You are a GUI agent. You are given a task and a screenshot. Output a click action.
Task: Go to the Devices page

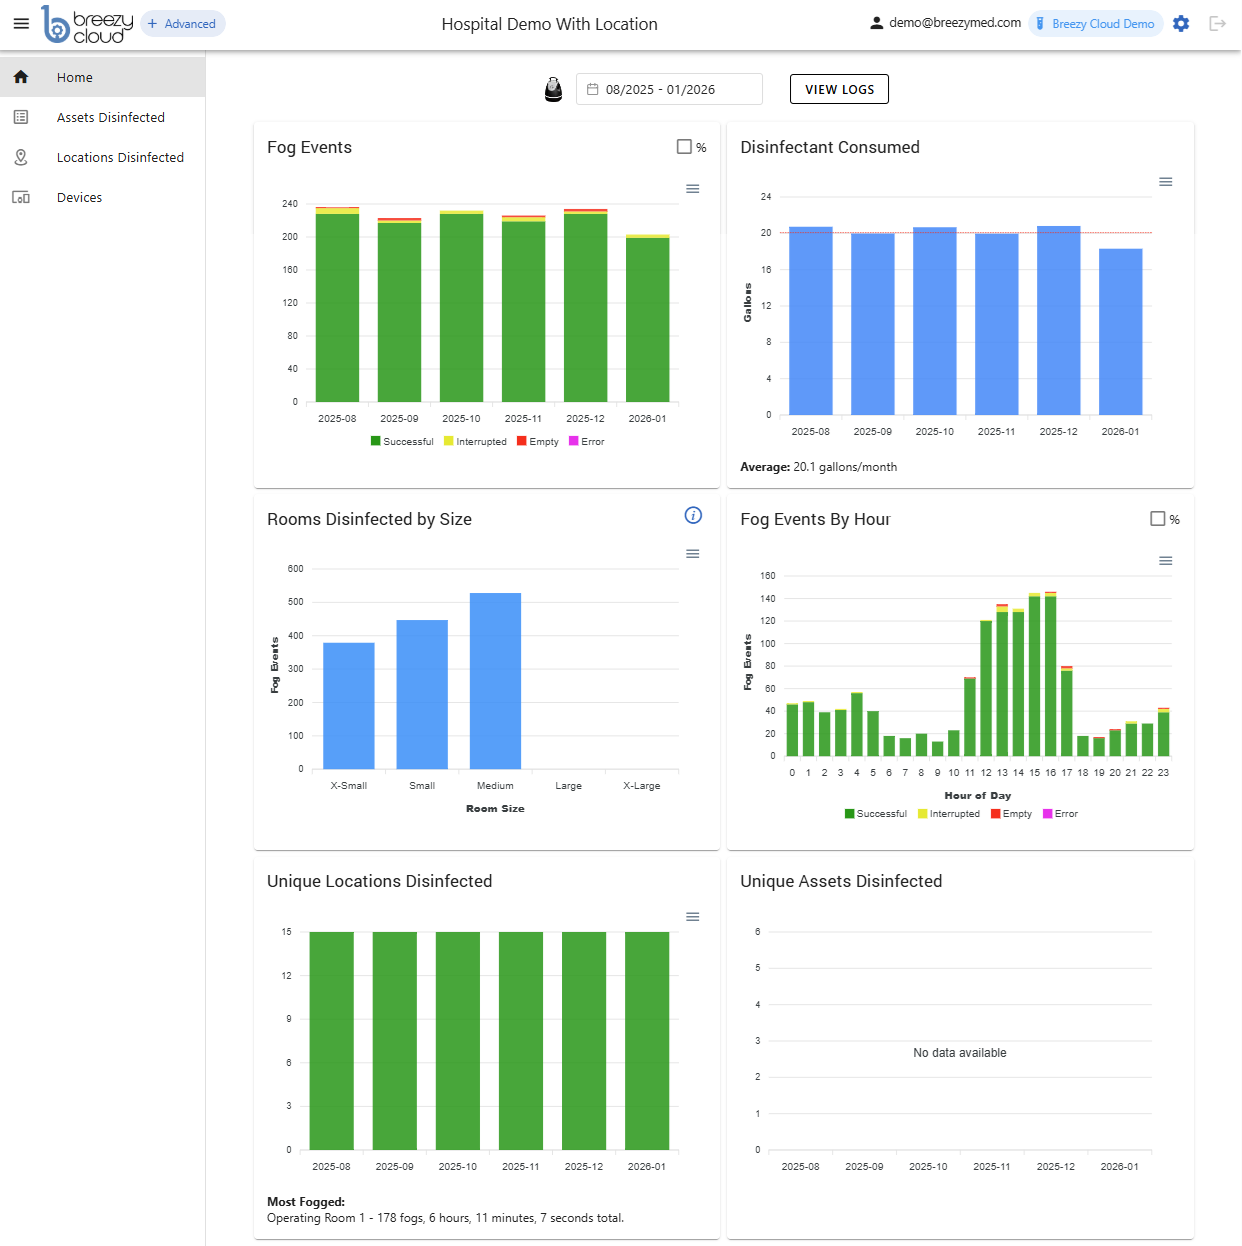79,198
